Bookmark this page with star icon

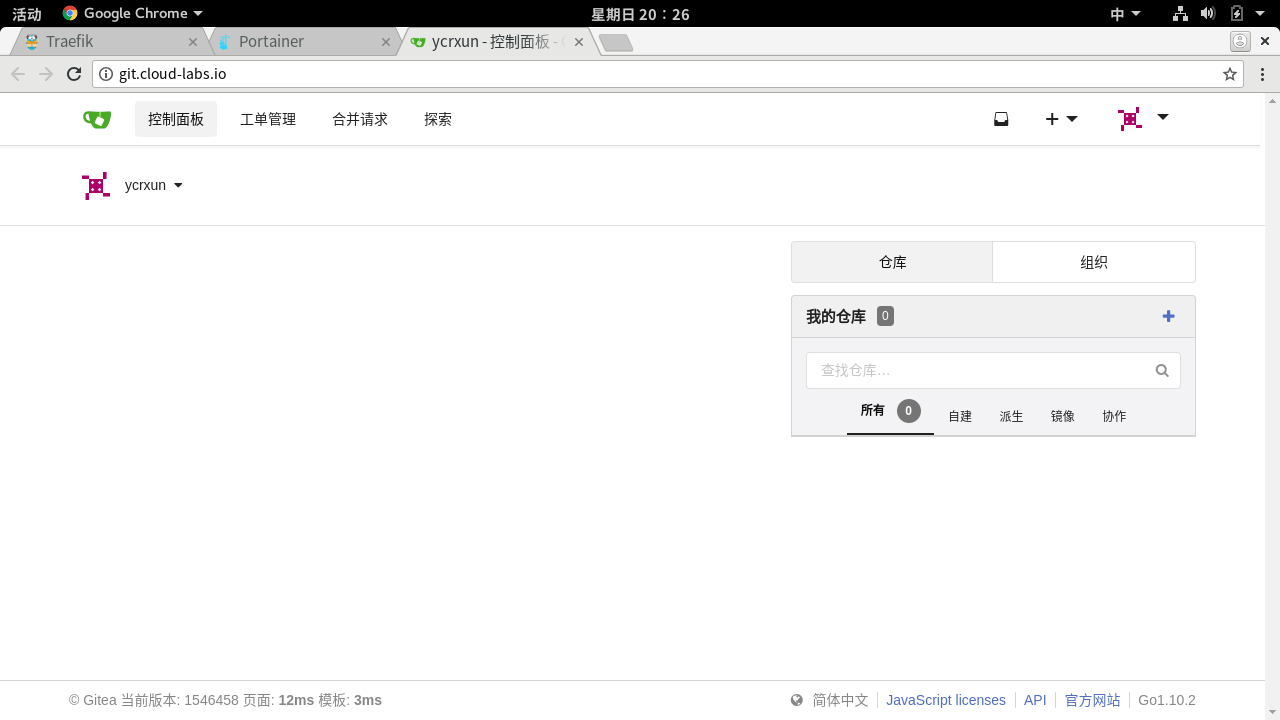click(1230, 74)
